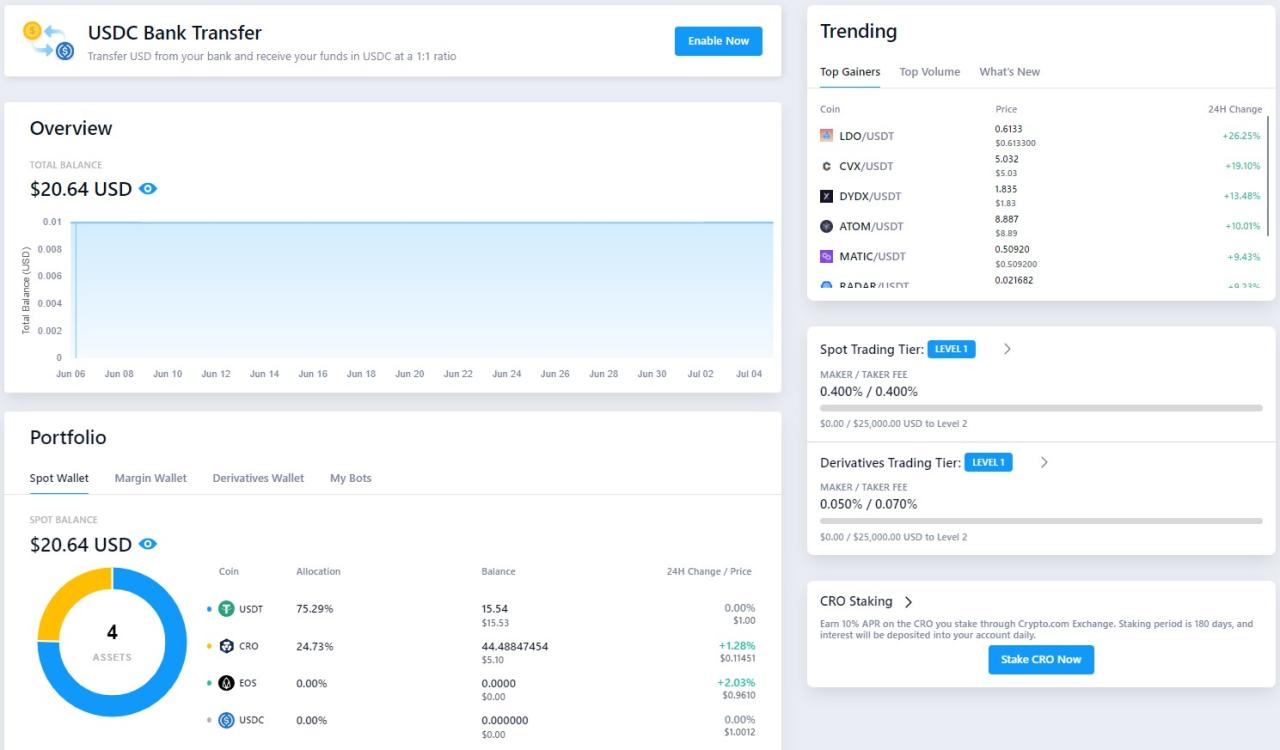
Task: Open the Margin Wallet tab
Action: click(x=150, y=478)
